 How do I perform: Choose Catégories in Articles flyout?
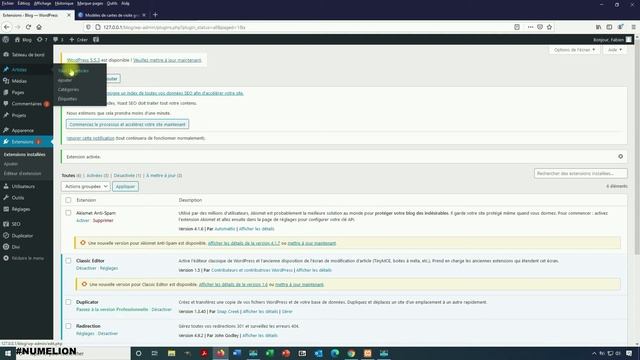click(x=68, y=89)
